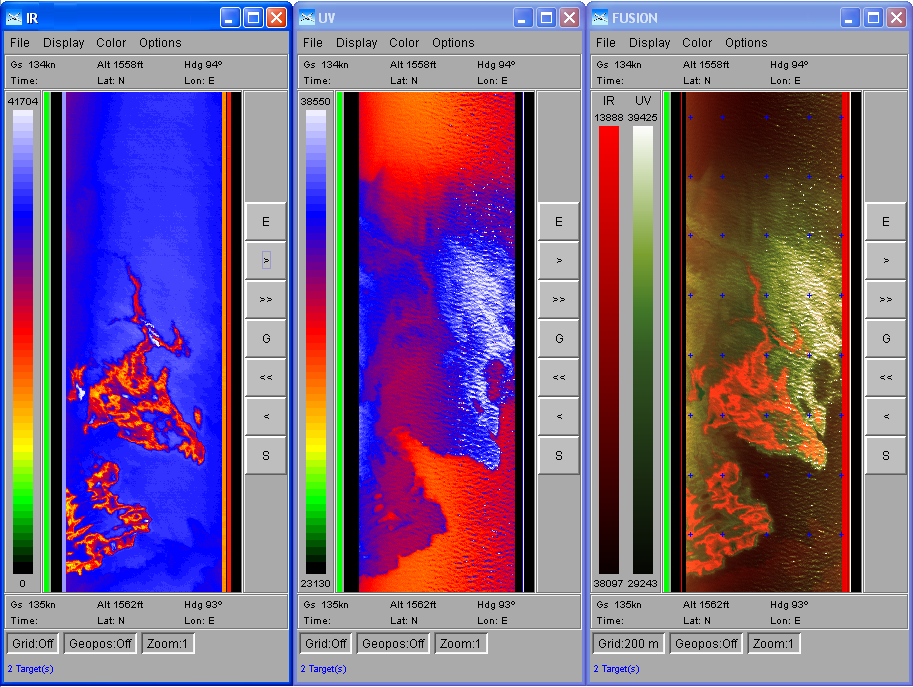Click the E button in FUSION window
Screen dimensions: 913x687
point(886,222)
